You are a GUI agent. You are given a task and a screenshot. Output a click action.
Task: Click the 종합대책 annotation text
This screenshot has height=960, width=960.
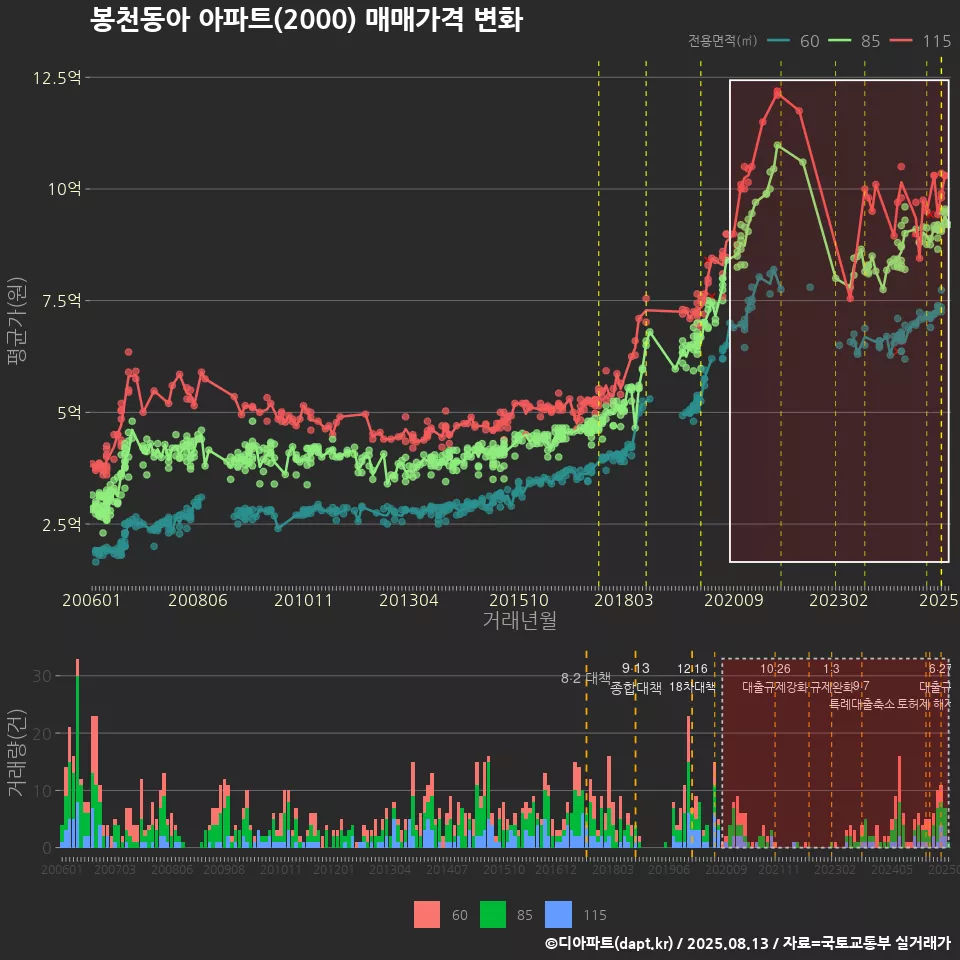click(x=636, y=688)
